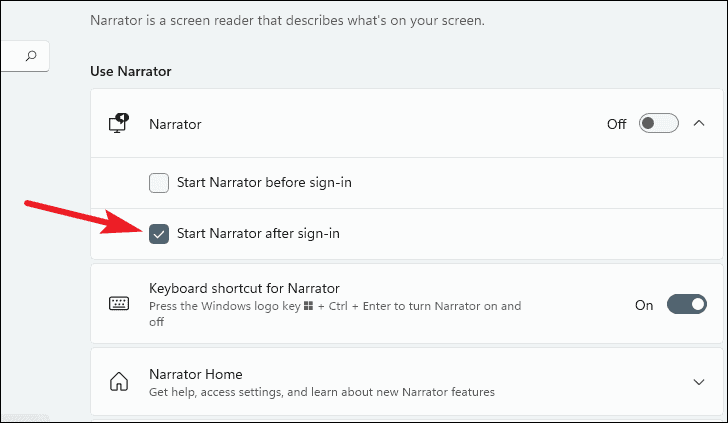Click the On label beside keyboard shortcut
The image size is (728, 423).
click(644, 305)
